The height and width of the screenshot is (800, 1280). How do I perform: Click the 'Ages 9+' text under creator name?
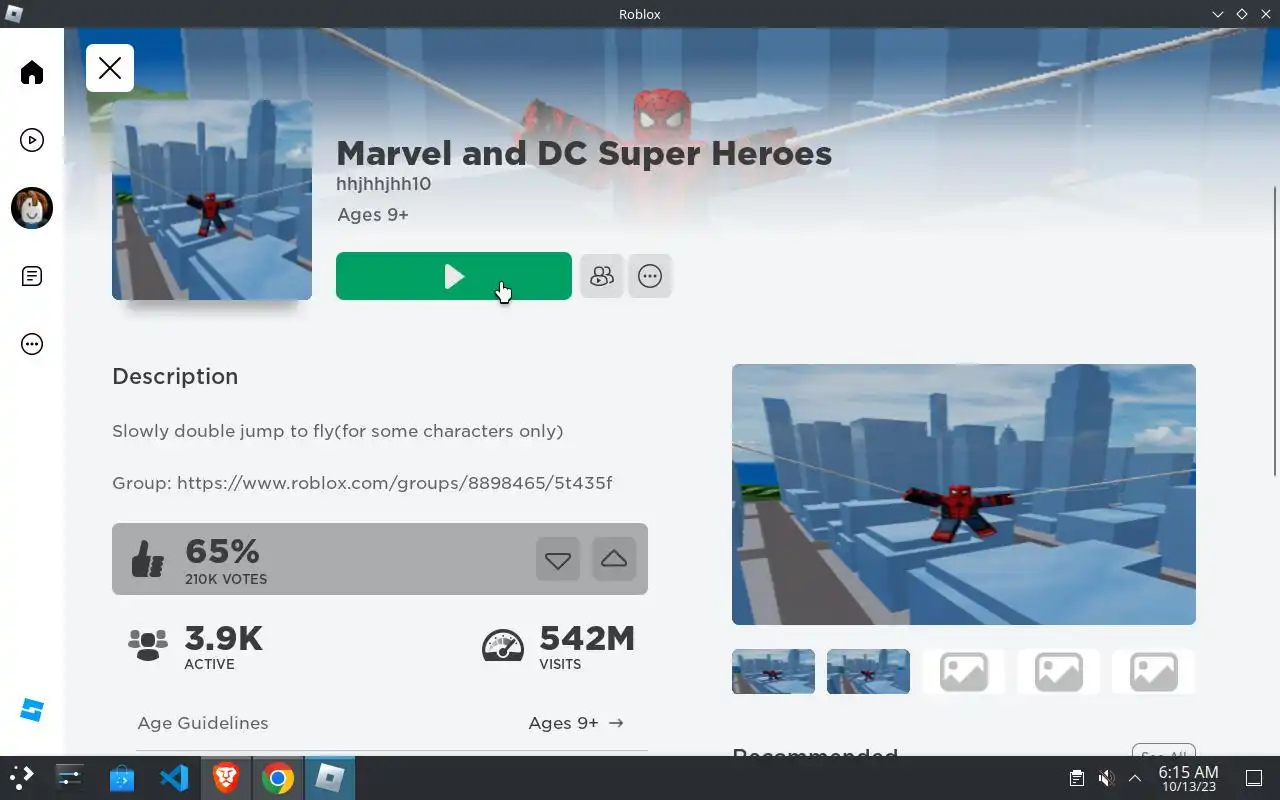(x=373, y=215)
